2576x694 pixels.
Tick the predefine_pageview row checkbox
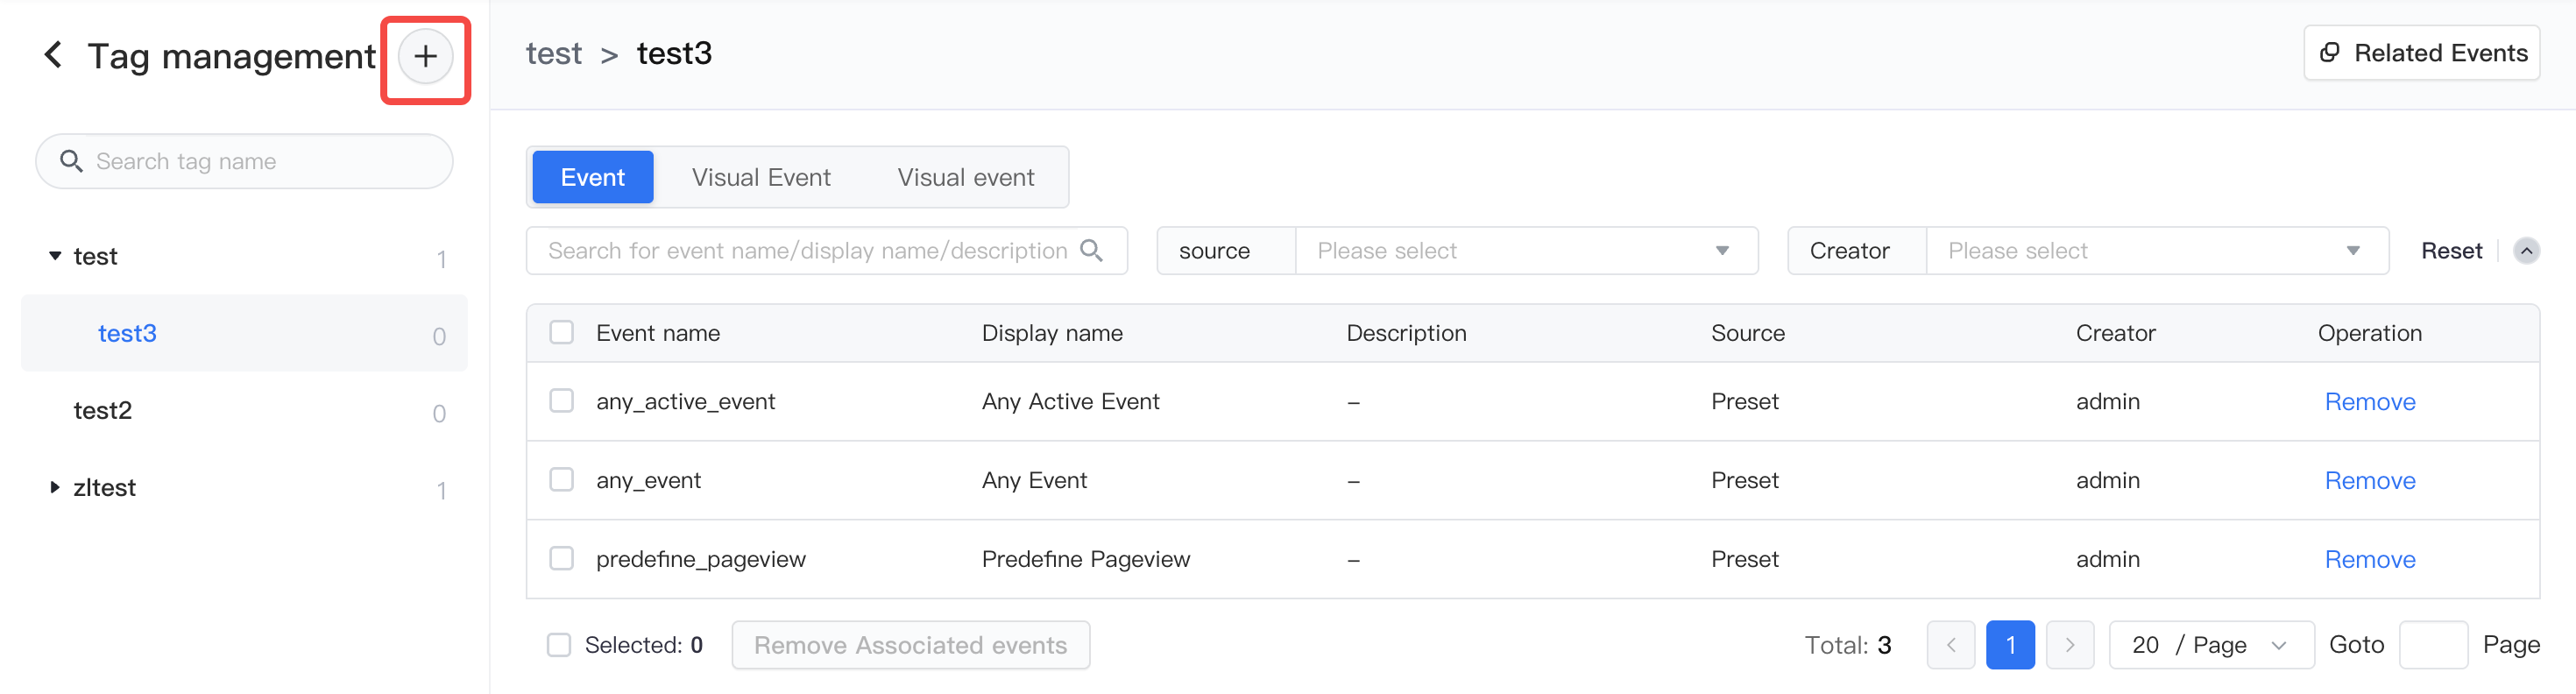tap(562, 558)
